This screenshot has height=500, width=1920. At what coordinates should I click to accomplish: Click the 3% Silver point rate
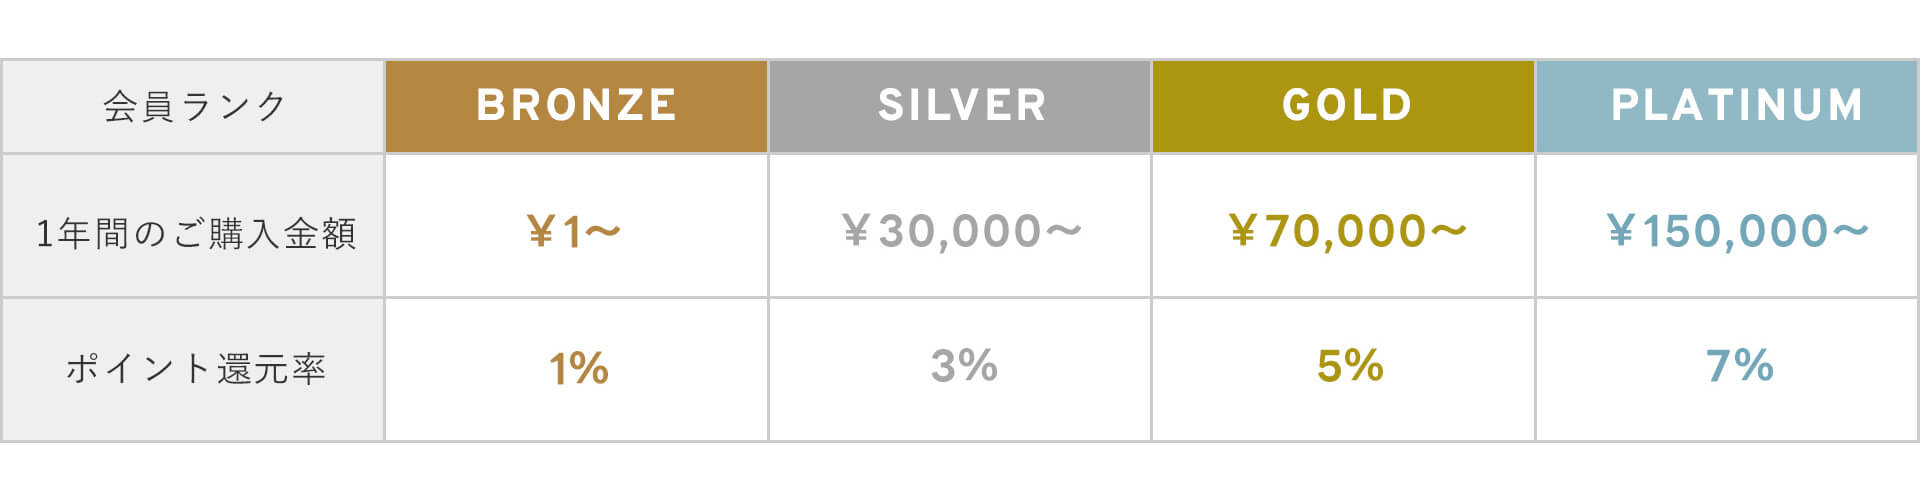click(x=964, y=366)
